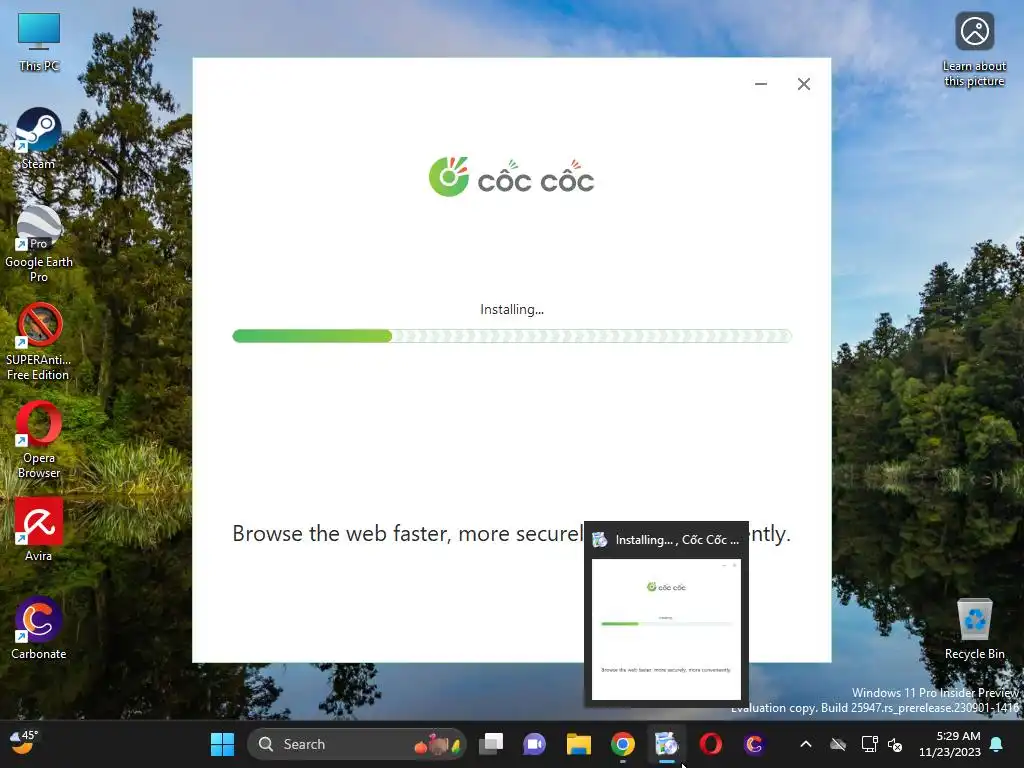
Task: Select the Avira desktop shortcut
Action: (39, 530)
